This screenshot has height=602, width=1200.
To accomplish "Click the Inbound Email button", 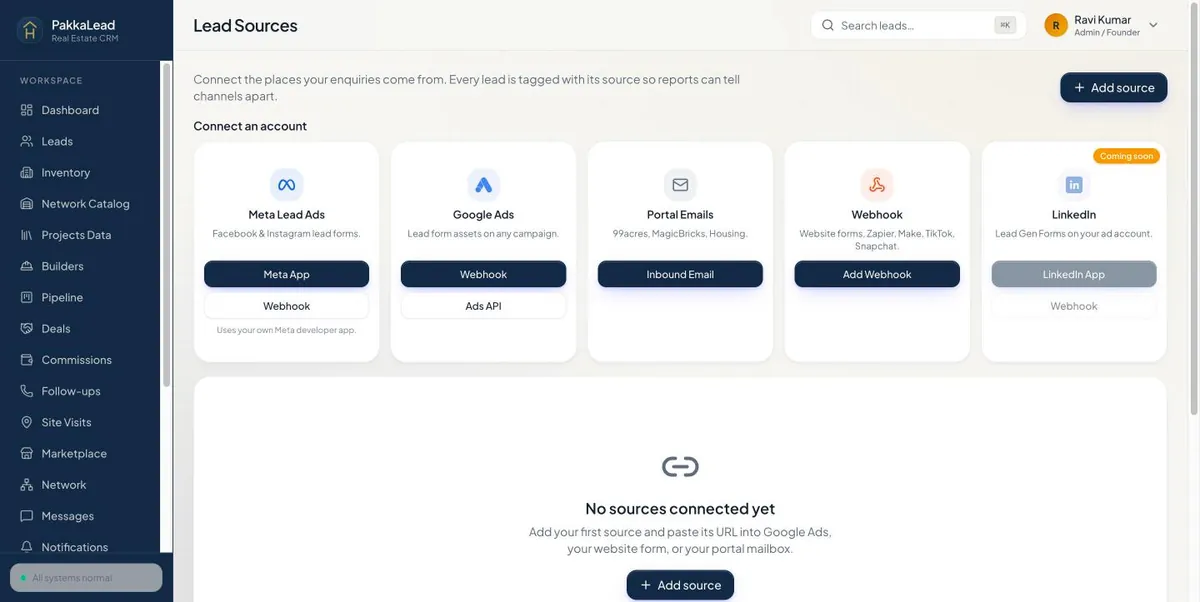I will click(x=680, y=274).
